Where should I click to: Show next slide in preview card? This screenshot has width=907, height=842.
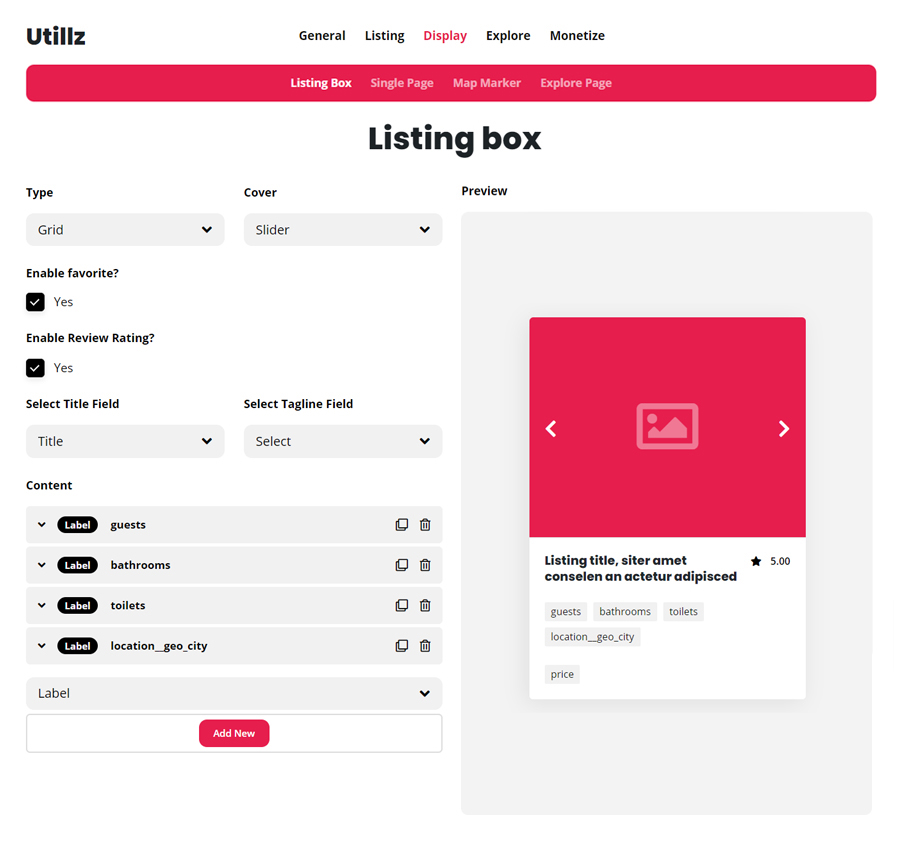(784, 429)
